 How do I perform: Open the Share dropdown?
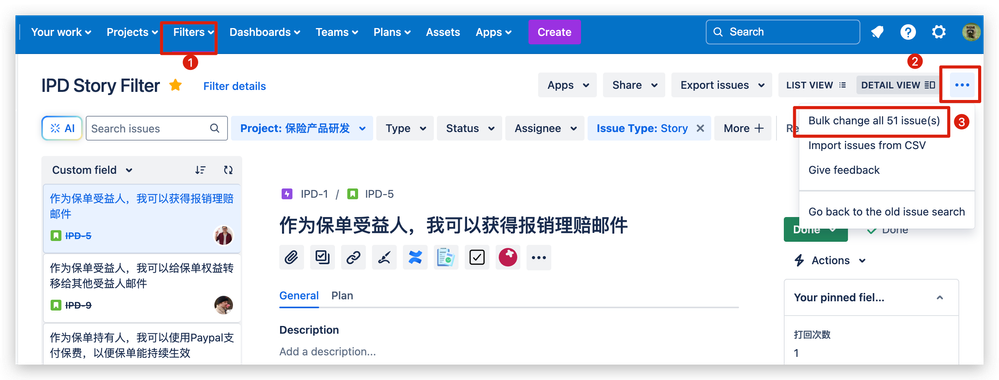coord(634,85)
